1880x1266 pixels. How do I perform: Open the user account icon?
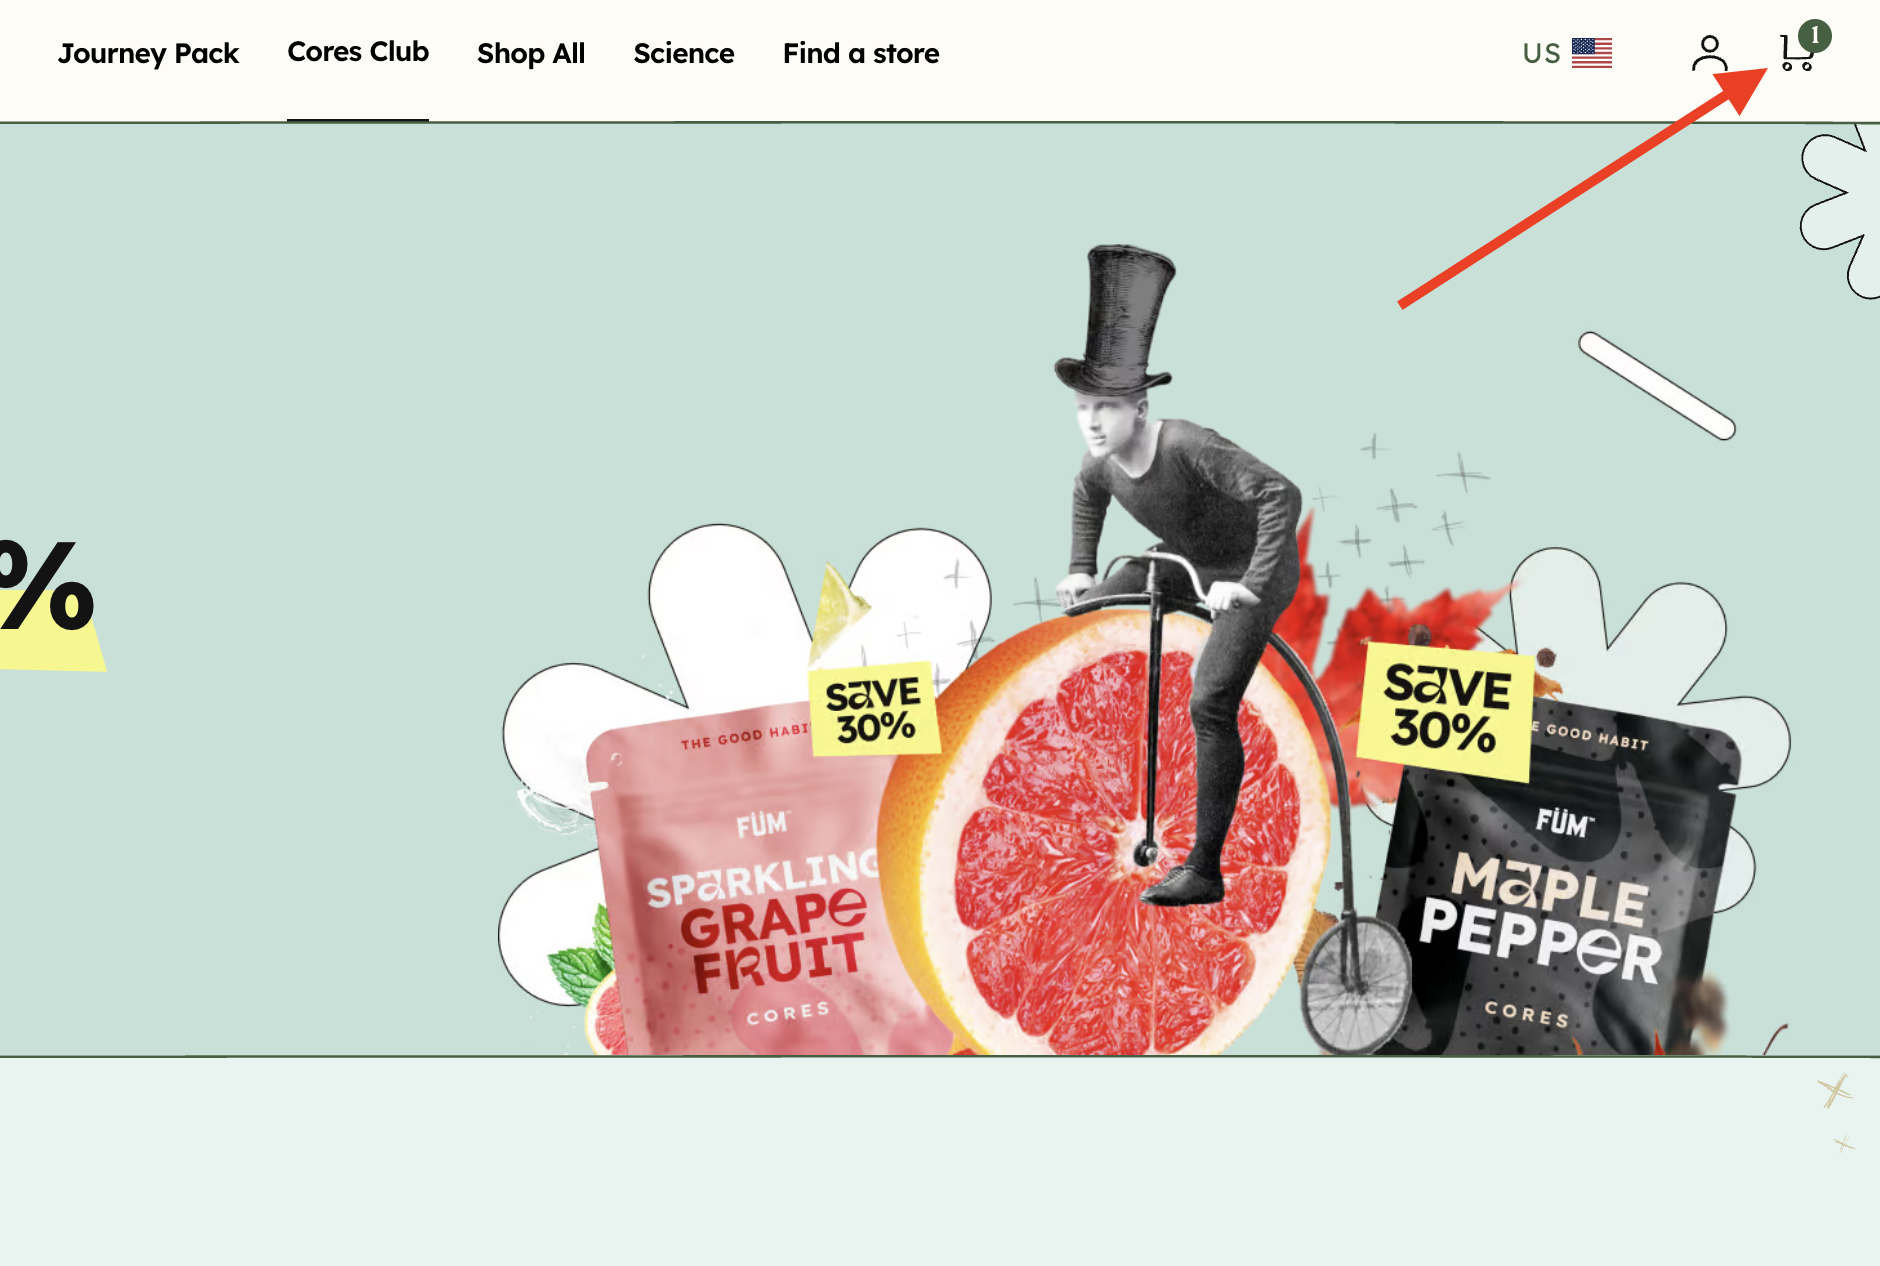(1709, 53)
